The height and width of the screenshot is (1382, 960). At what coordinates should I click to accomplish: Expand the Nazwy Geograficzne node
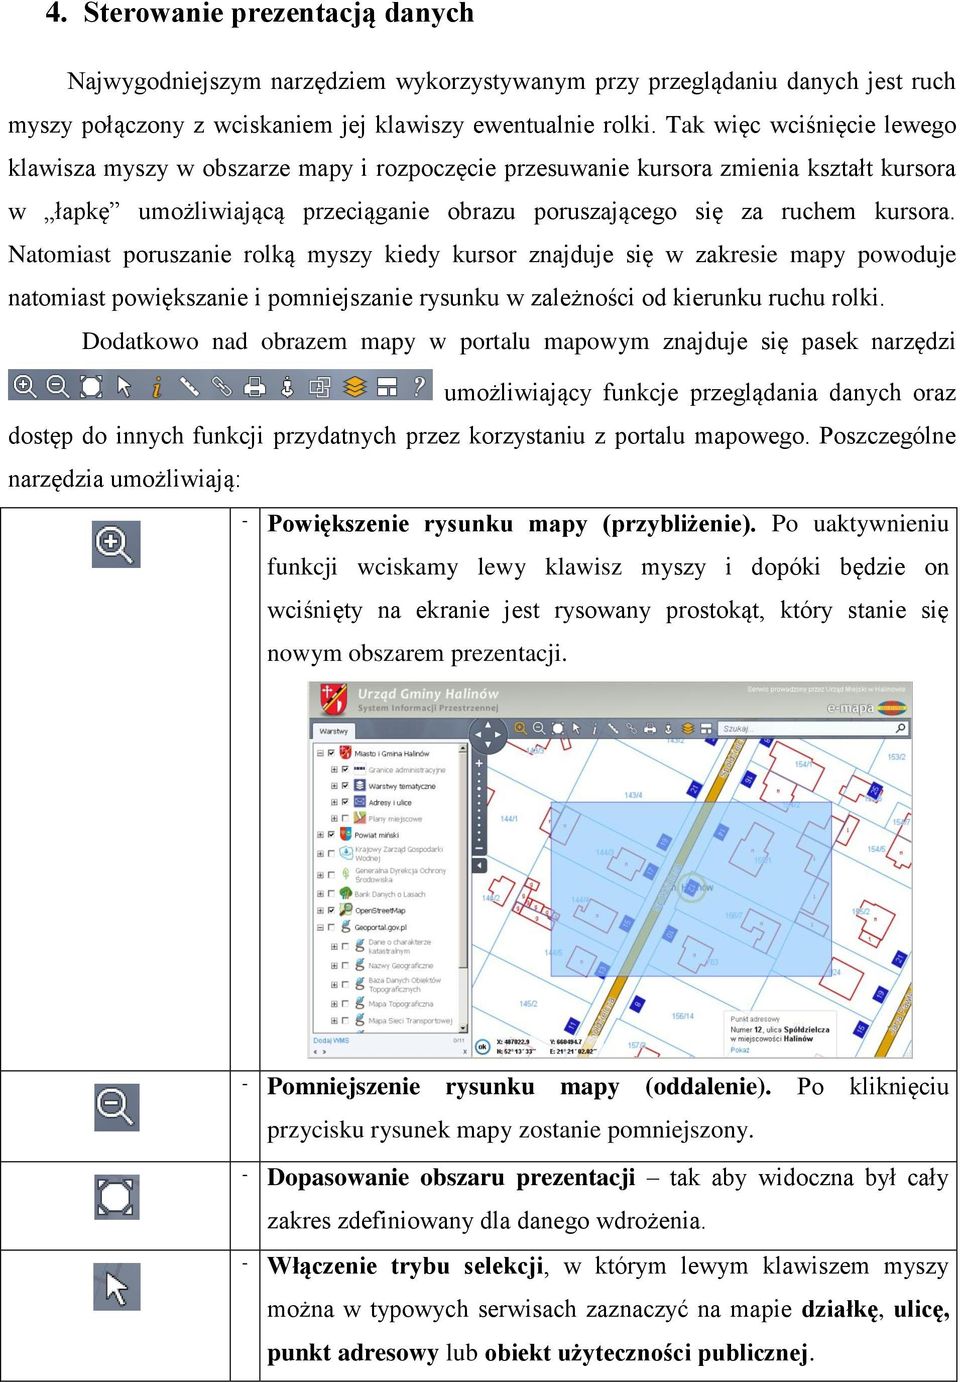pos(334,965)
